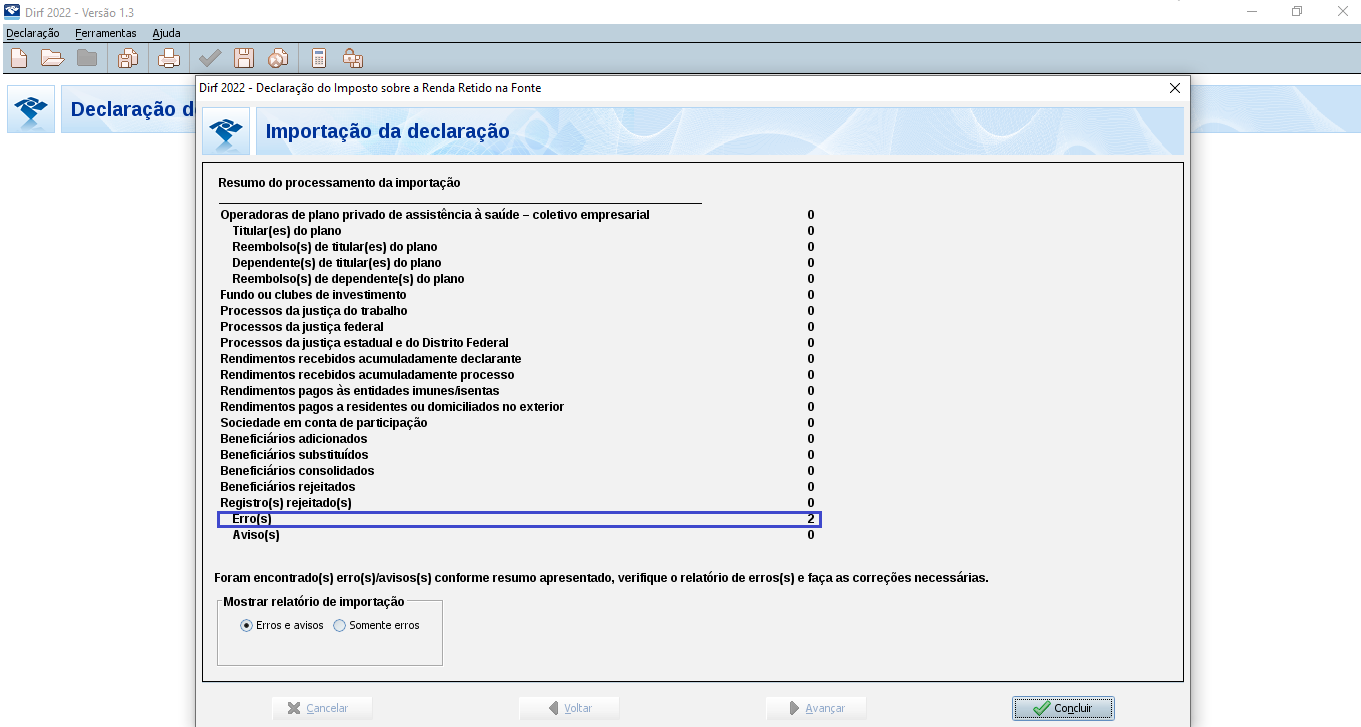Go back with the Voltar button
This screenshot has width=1361, height=727.
569,708
